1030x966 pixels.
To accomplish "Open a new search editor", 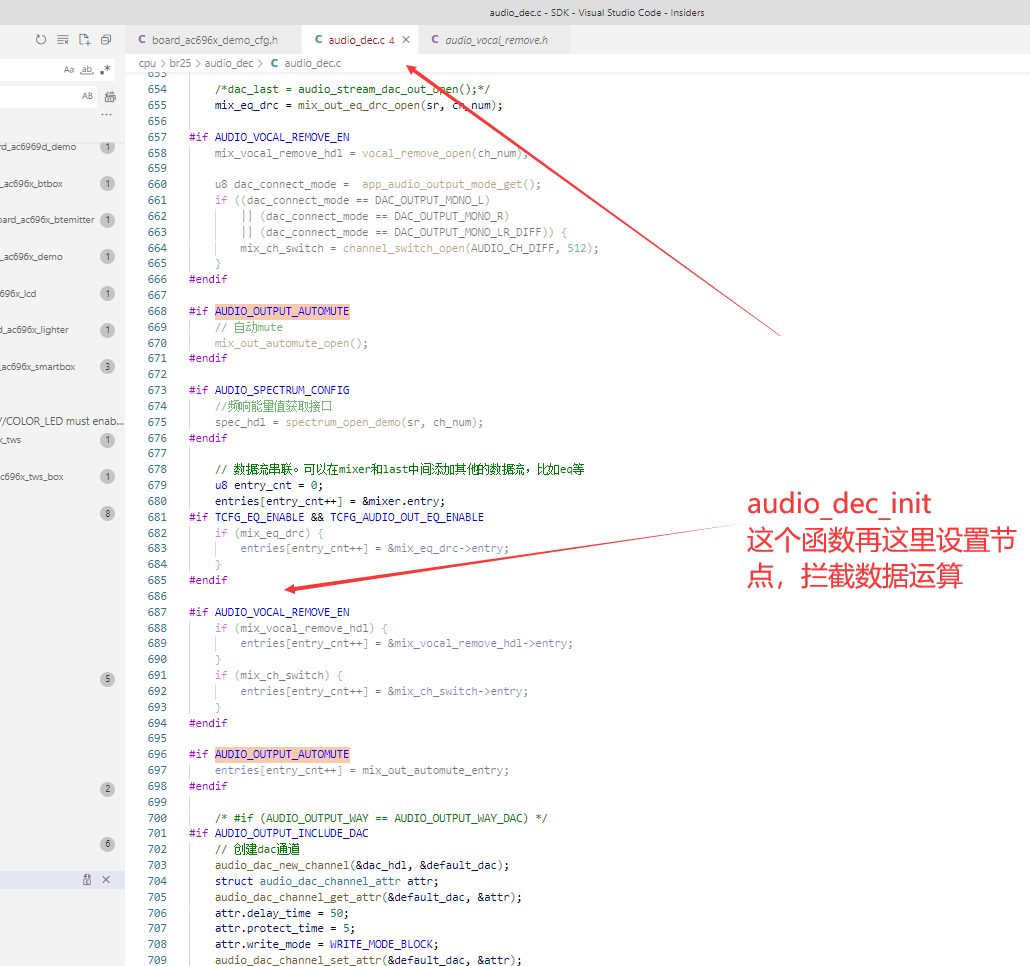I will tap(84, 39).
